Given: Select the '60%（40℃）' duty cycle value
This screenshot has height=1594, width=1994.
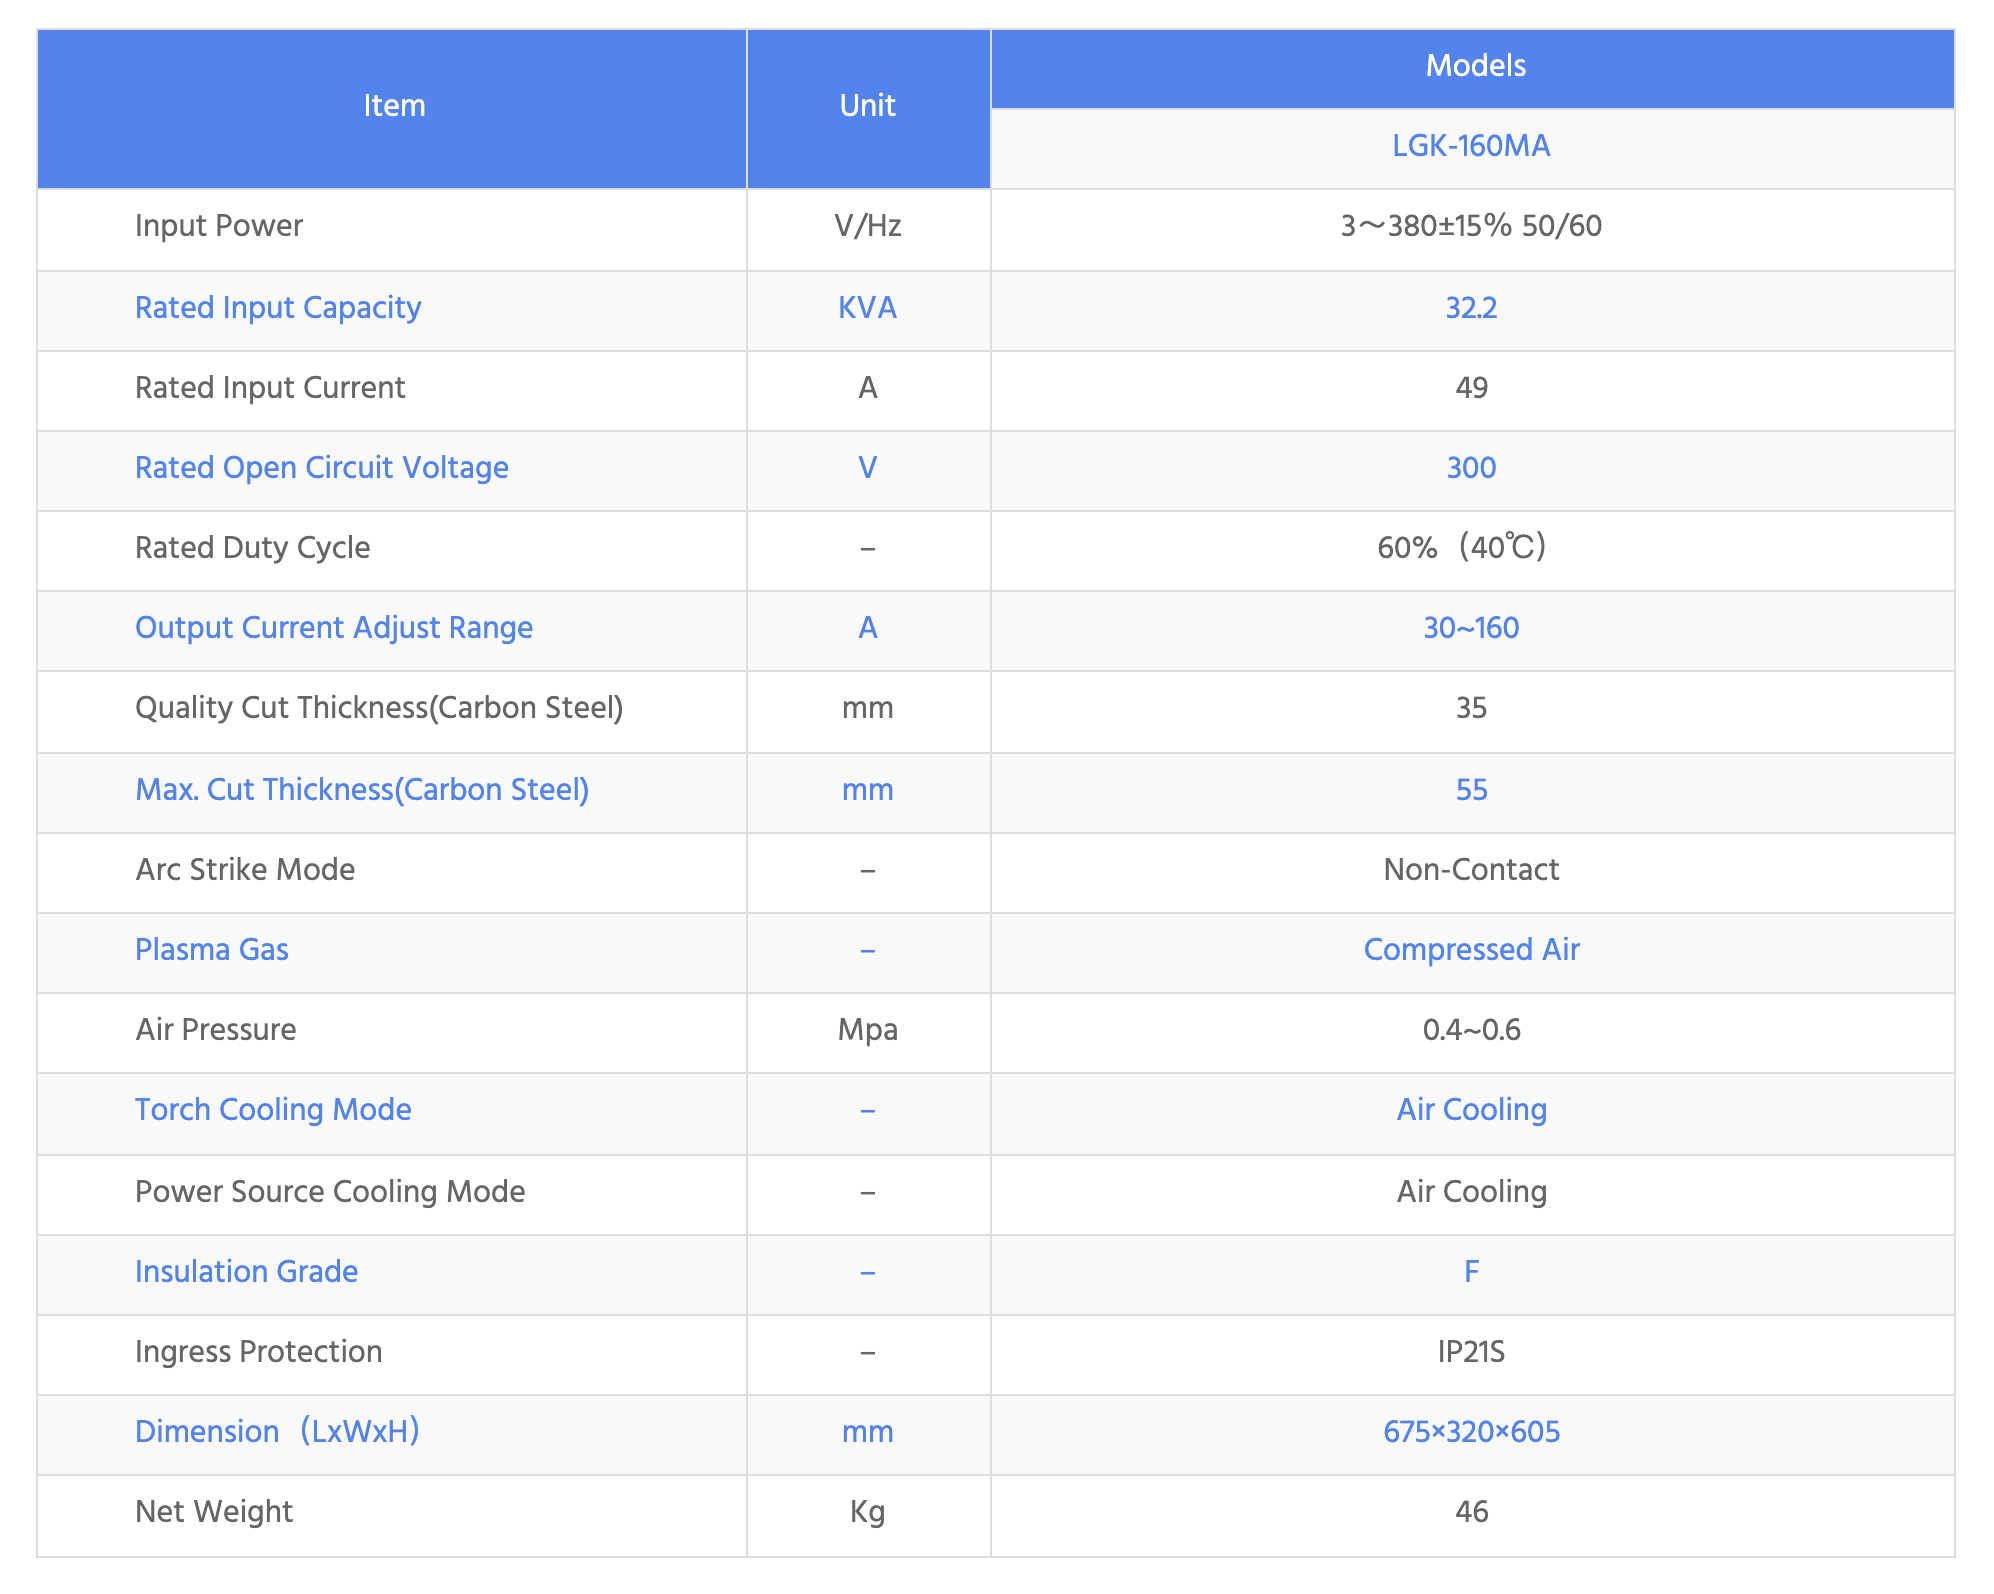Looking at the screenshot, I should point(1463,548).
